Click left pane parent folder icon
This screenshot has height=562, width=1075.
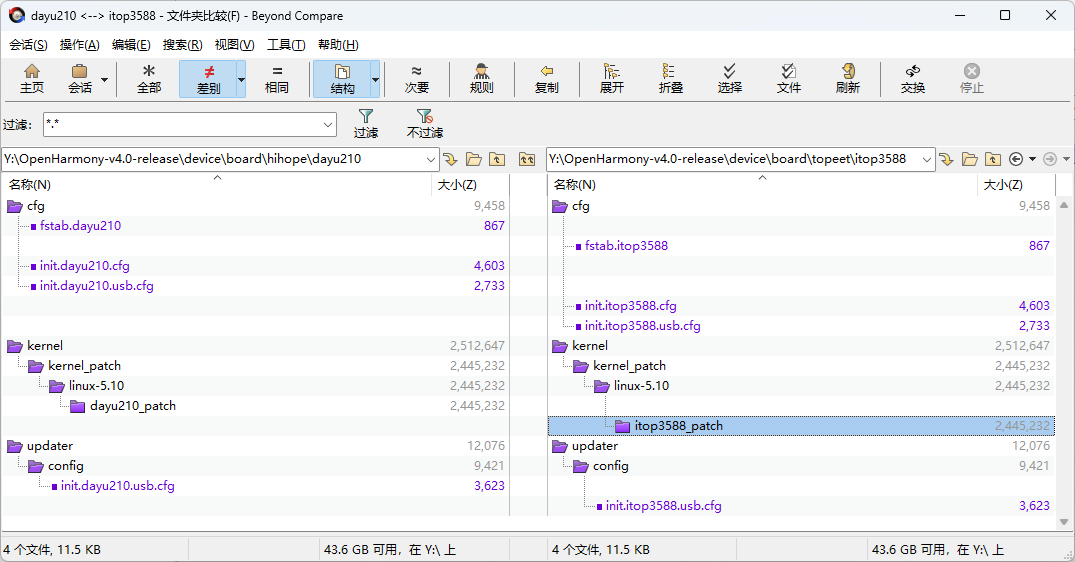coord(497,159)
